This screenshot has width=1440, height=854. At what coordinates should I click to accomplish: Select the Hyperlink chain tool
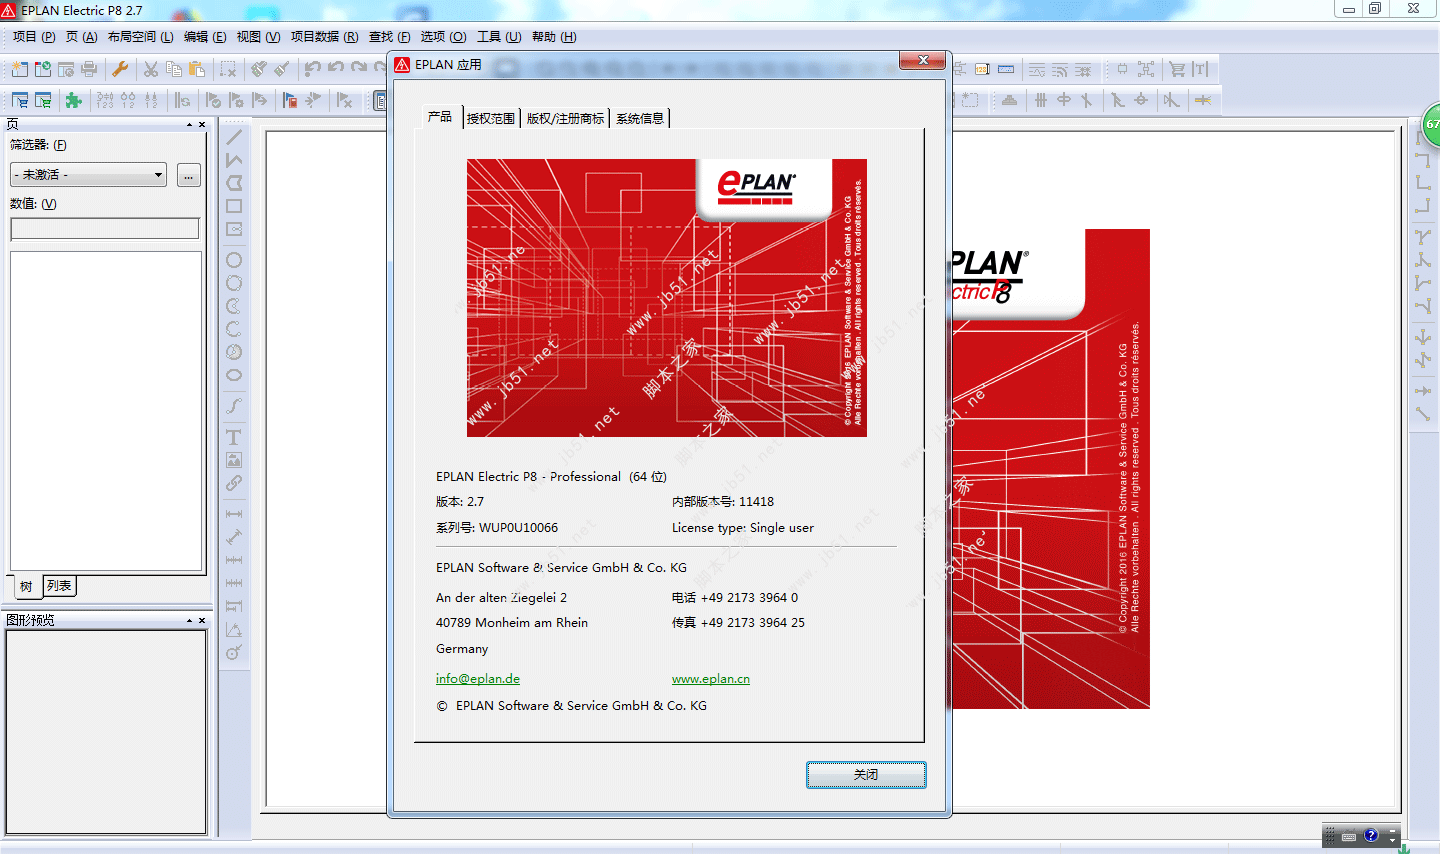[234, 483]
